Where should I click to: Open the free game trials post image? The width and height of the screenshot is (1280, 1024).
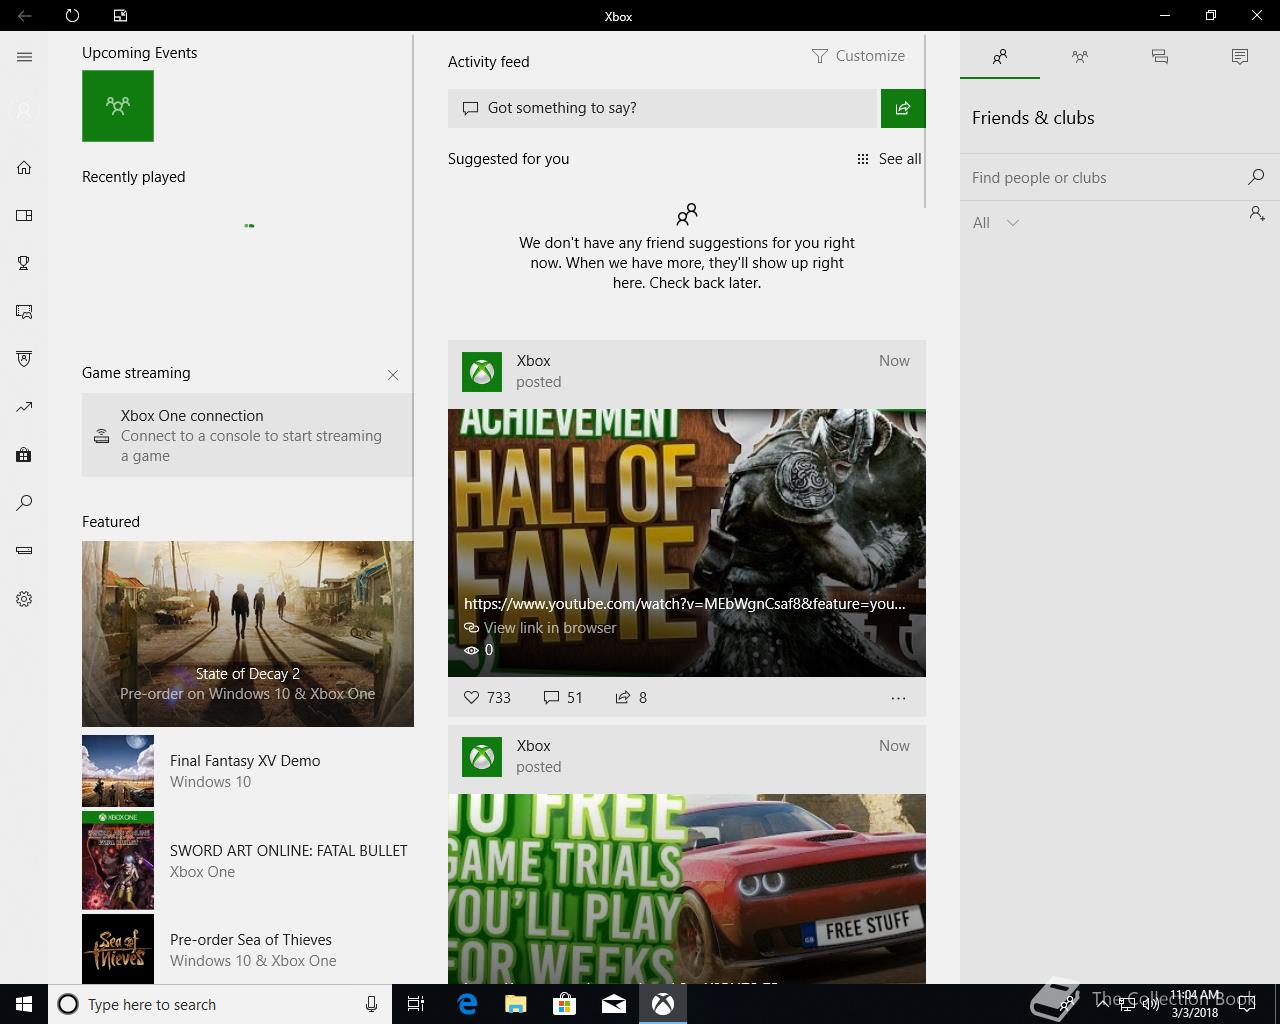click(687, 888)
